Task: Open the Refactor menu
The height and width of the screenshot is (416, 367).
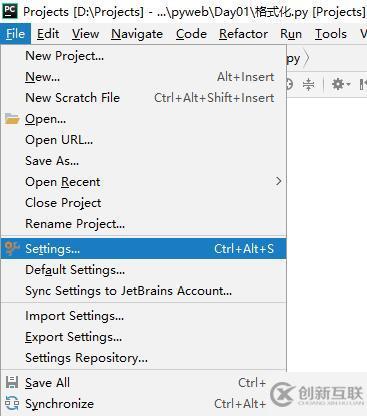Action: tap(243, 34)
